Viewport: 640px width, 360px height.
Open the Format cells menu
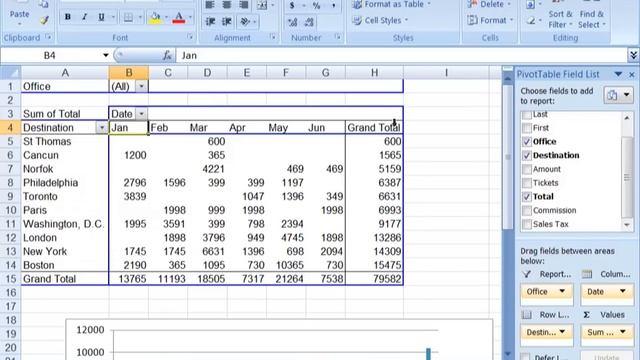490,20
